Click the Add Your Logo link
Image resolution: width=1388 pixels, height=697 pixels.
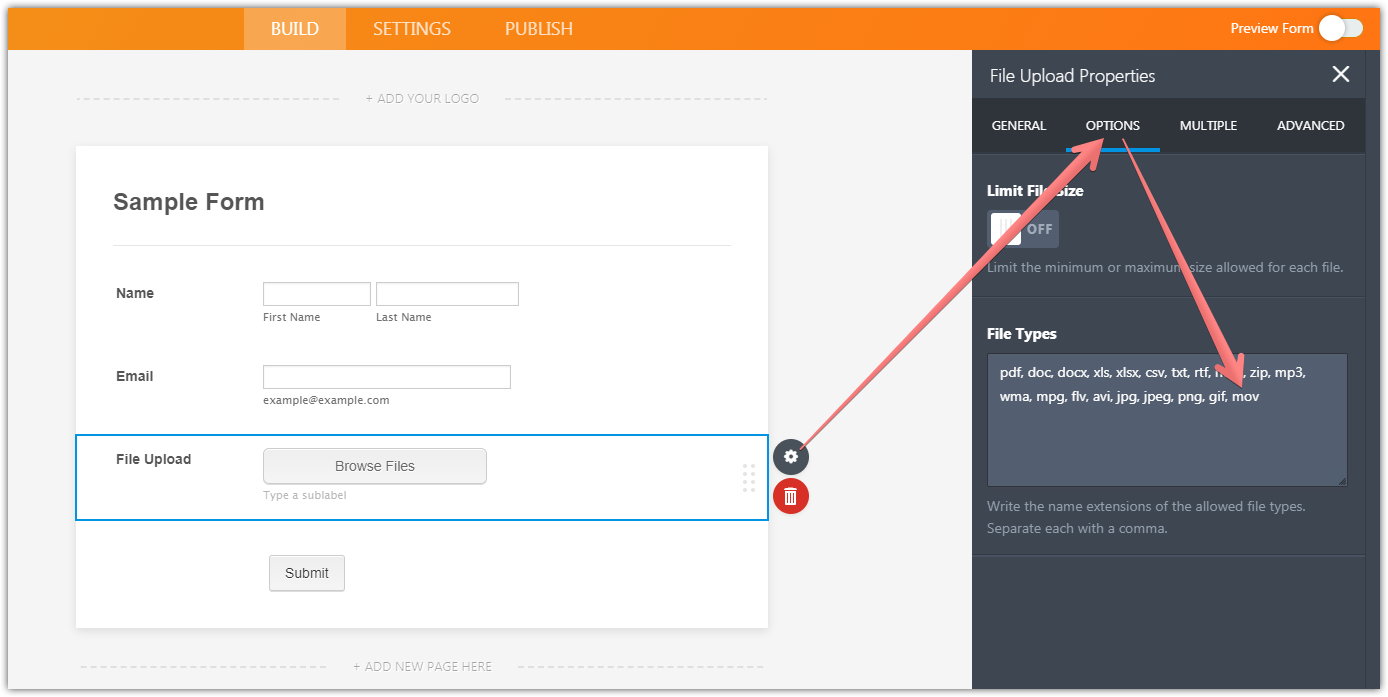pyautogui.click(x=422, y=99)
